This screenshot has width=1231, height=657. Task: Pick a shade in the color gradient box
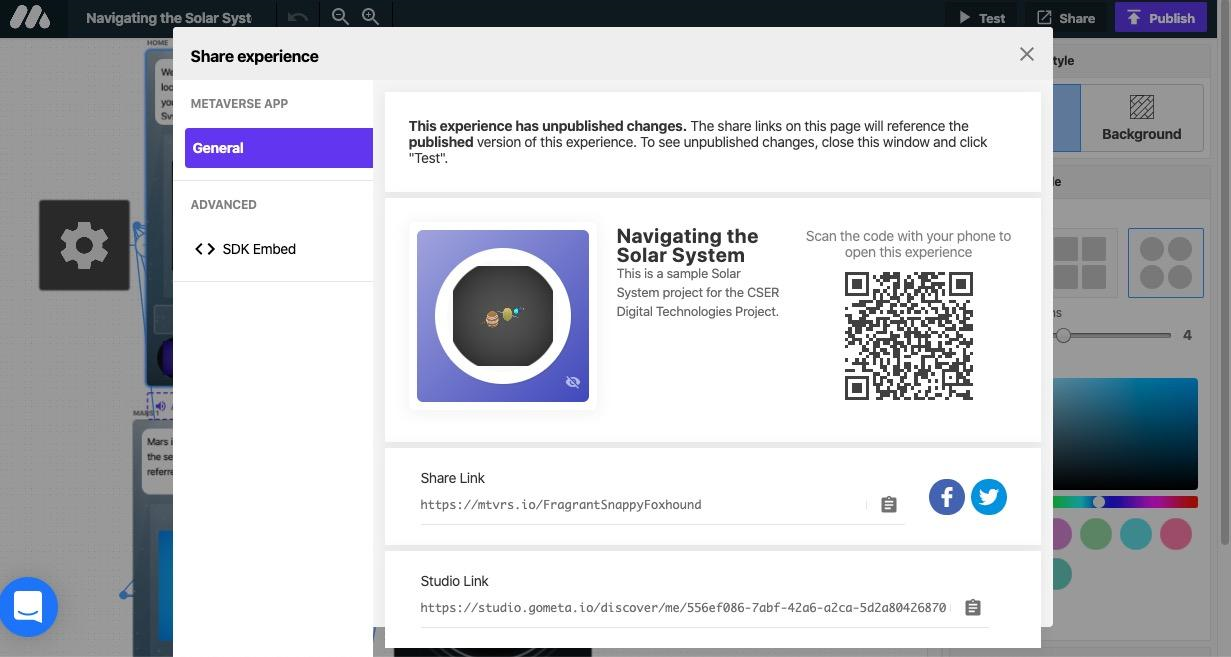point(1125,434)
